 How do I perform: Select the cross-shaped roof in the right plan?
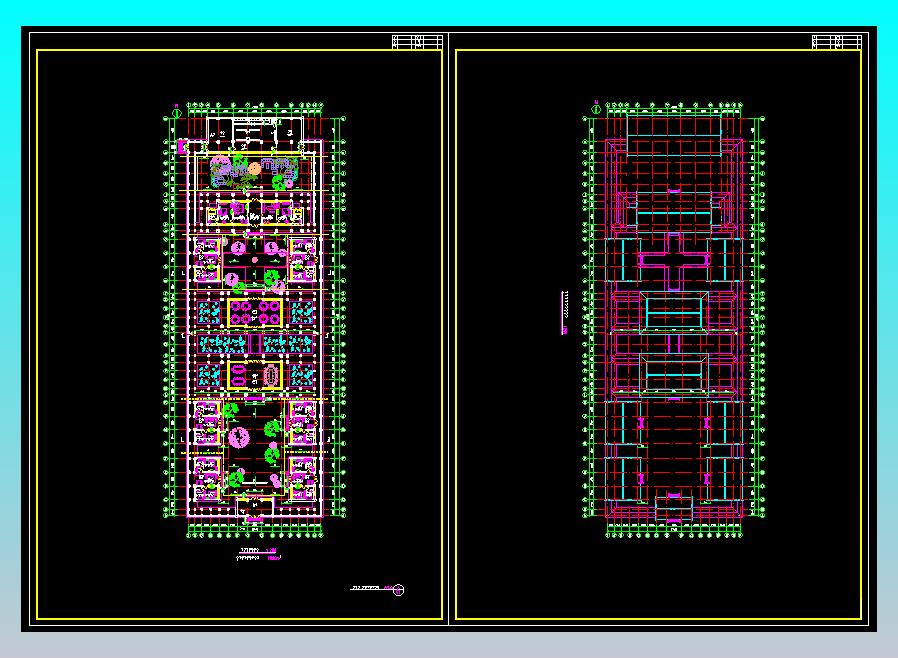pyautogui.click(x=674, y=261)
